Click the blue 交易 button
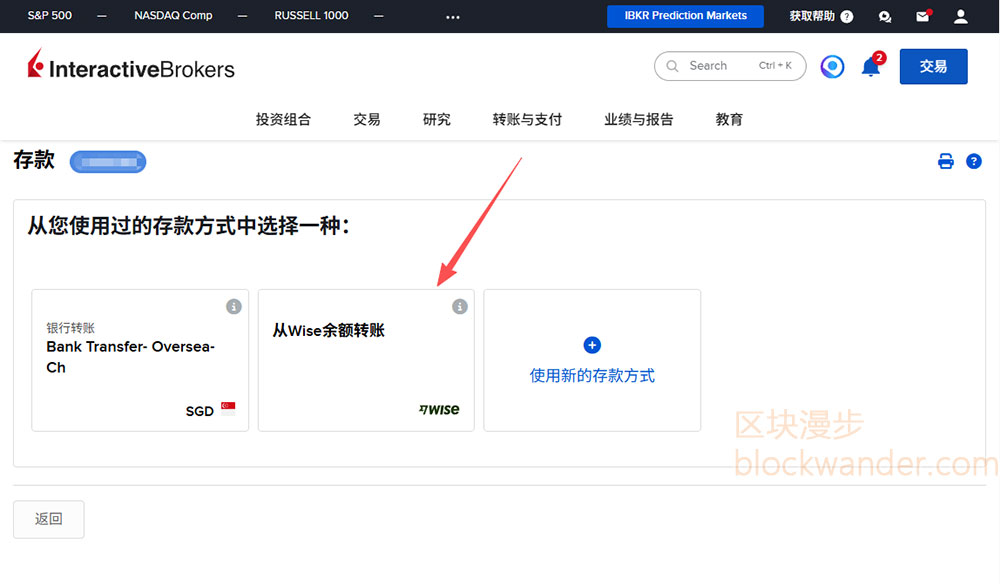The width and height of the screenshot is (1000, 584). tap(934, 66)
